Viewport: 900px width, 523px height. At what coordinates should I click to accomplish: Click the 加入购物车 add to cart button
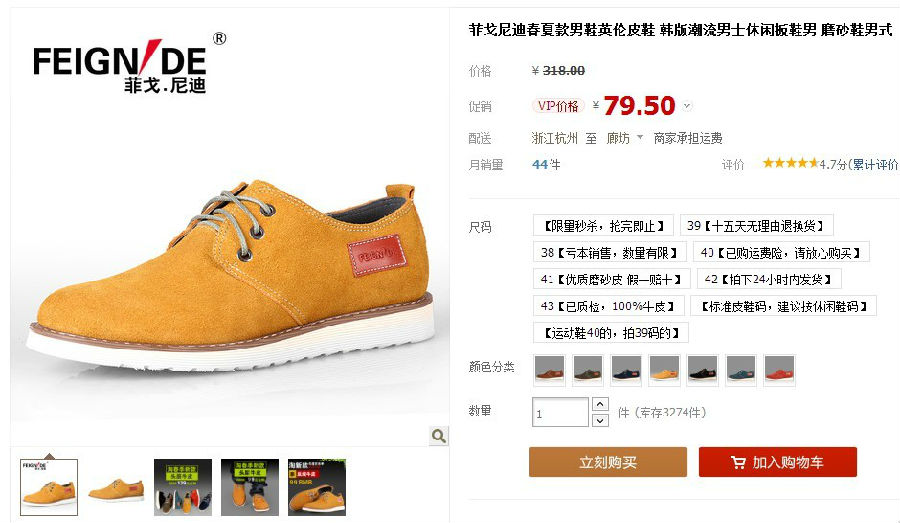click(x=778, y=462)
